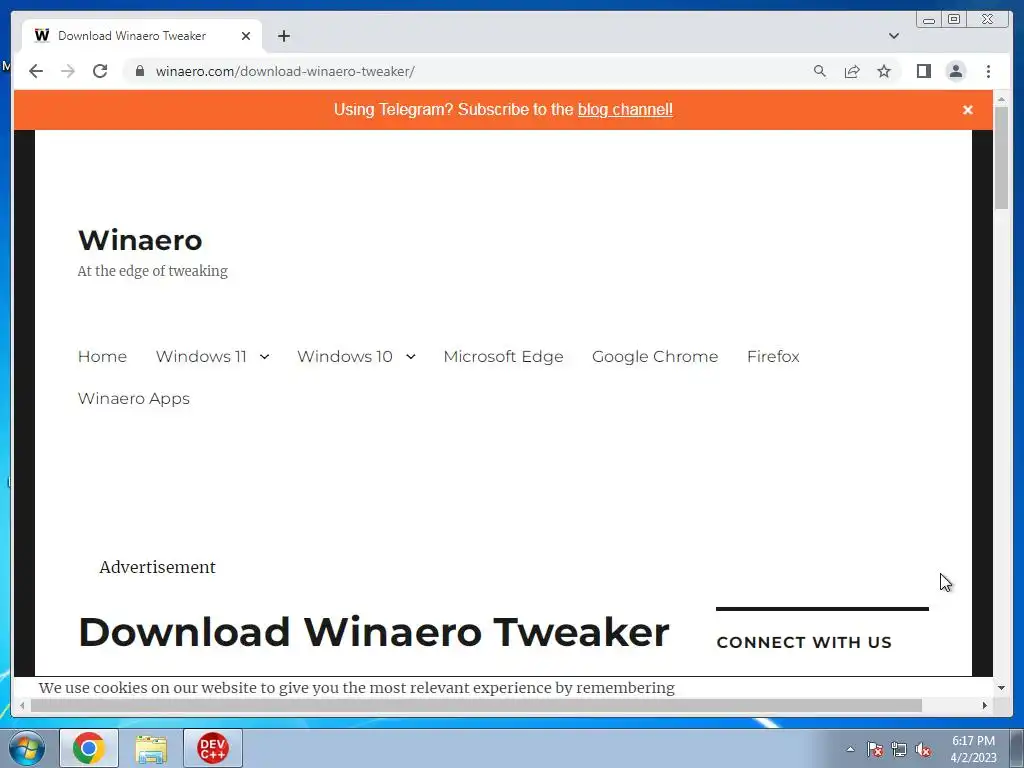Open the Chrome profile menu
This screenshot has height=768, width=1024.
955,71
